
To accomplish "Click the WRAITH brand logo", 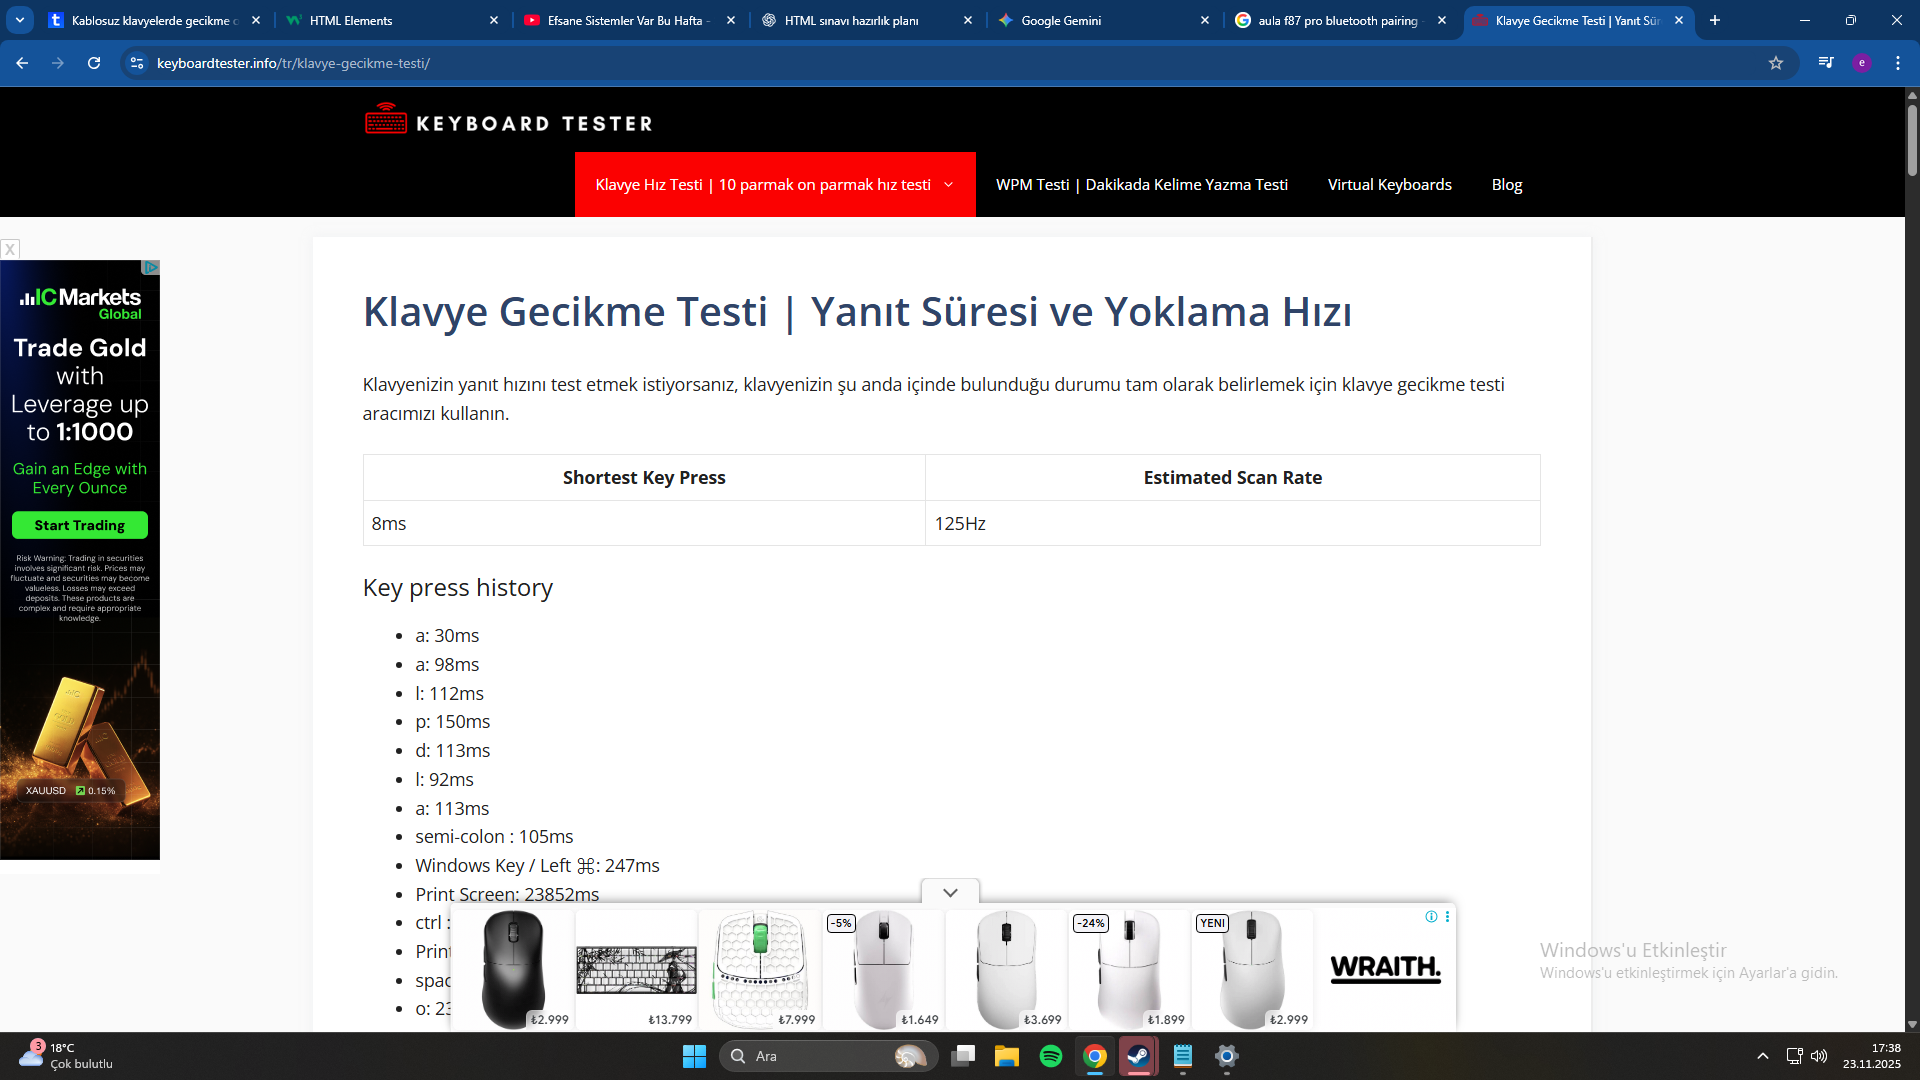I will pyautogui.click(x=1385, y=968).
